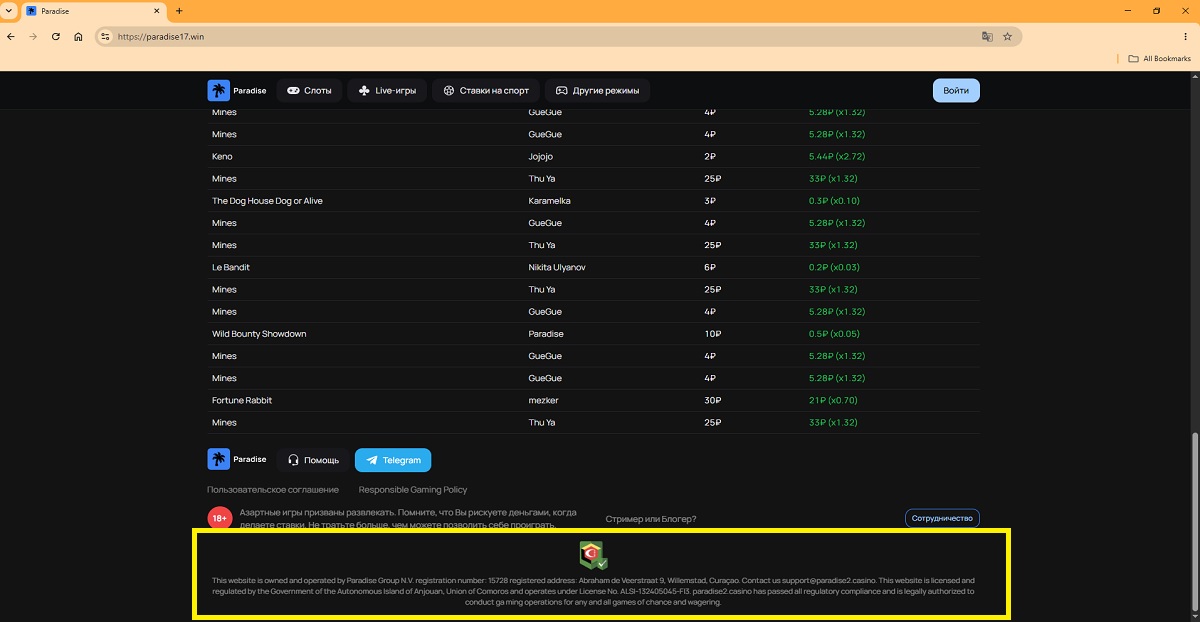Click the 0.2₽ (x0.03) payout
Image resolution: width=1200 pixels, height=622 pixels.
[x=835, y=267]
